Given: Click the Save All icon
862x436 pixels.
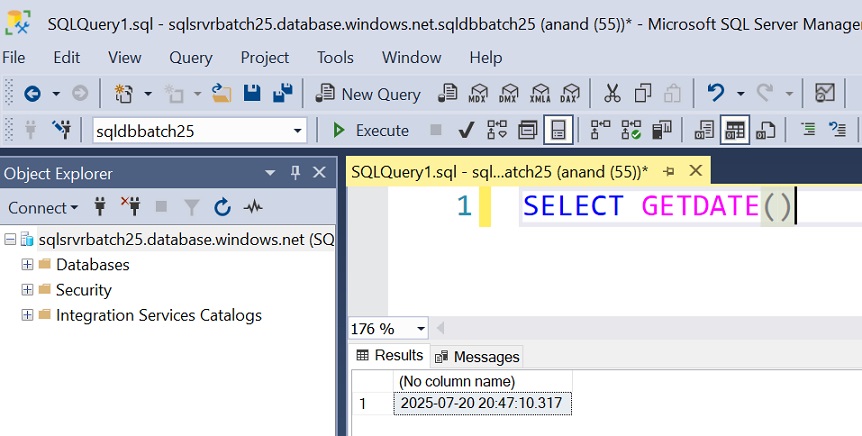Looking at the screenshot, I should pos(283,93).
